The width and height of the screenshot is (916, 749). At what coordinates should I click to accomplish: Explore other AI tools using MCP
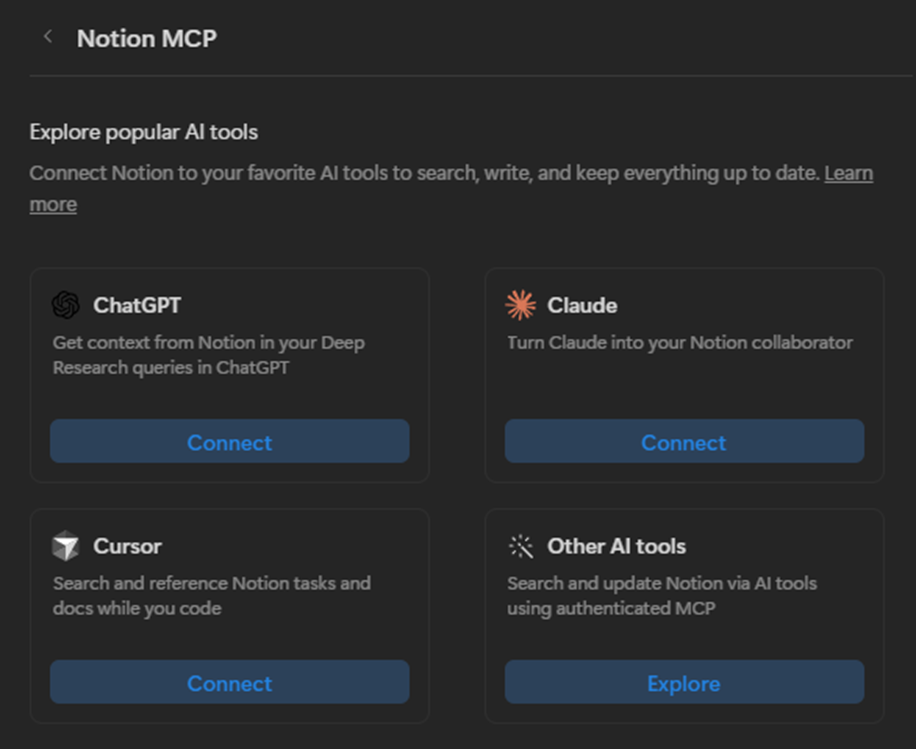pyautogui.click(x=683, y=682)
